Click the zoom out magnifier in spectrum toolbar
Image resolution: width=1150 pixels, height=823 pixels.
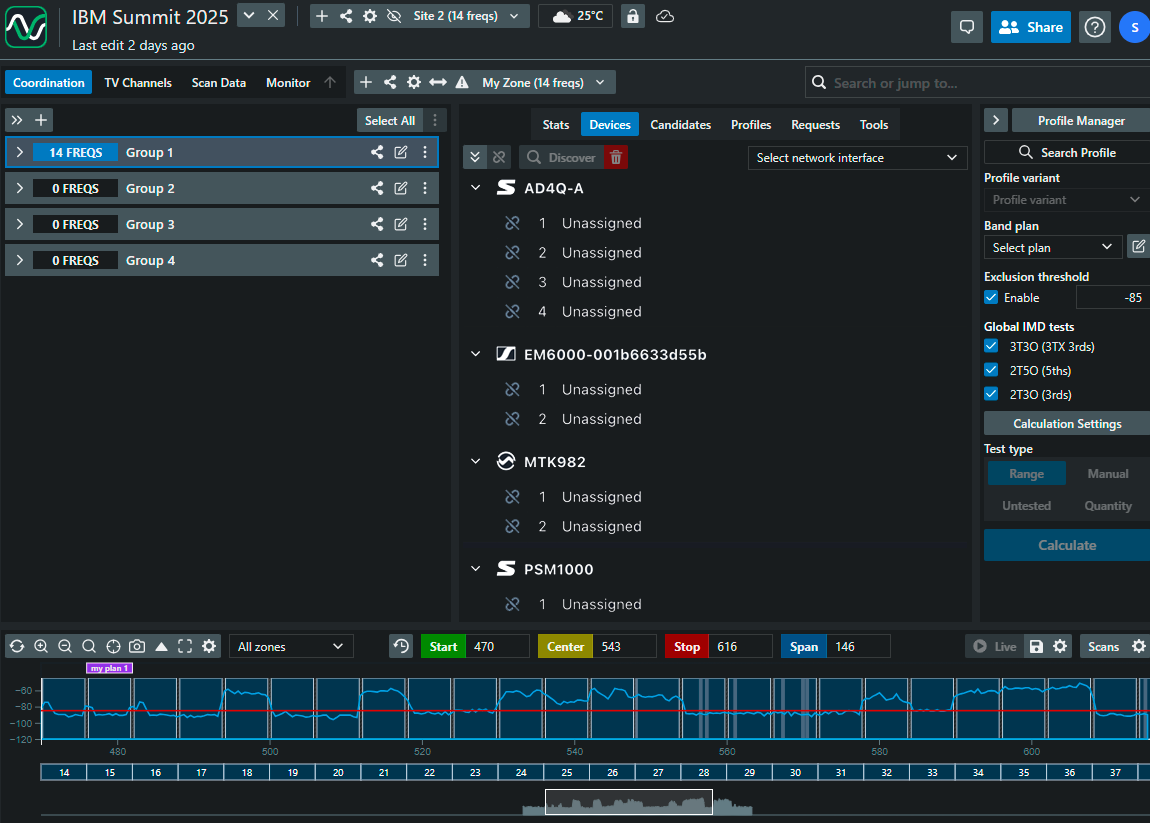coord(65,646)
